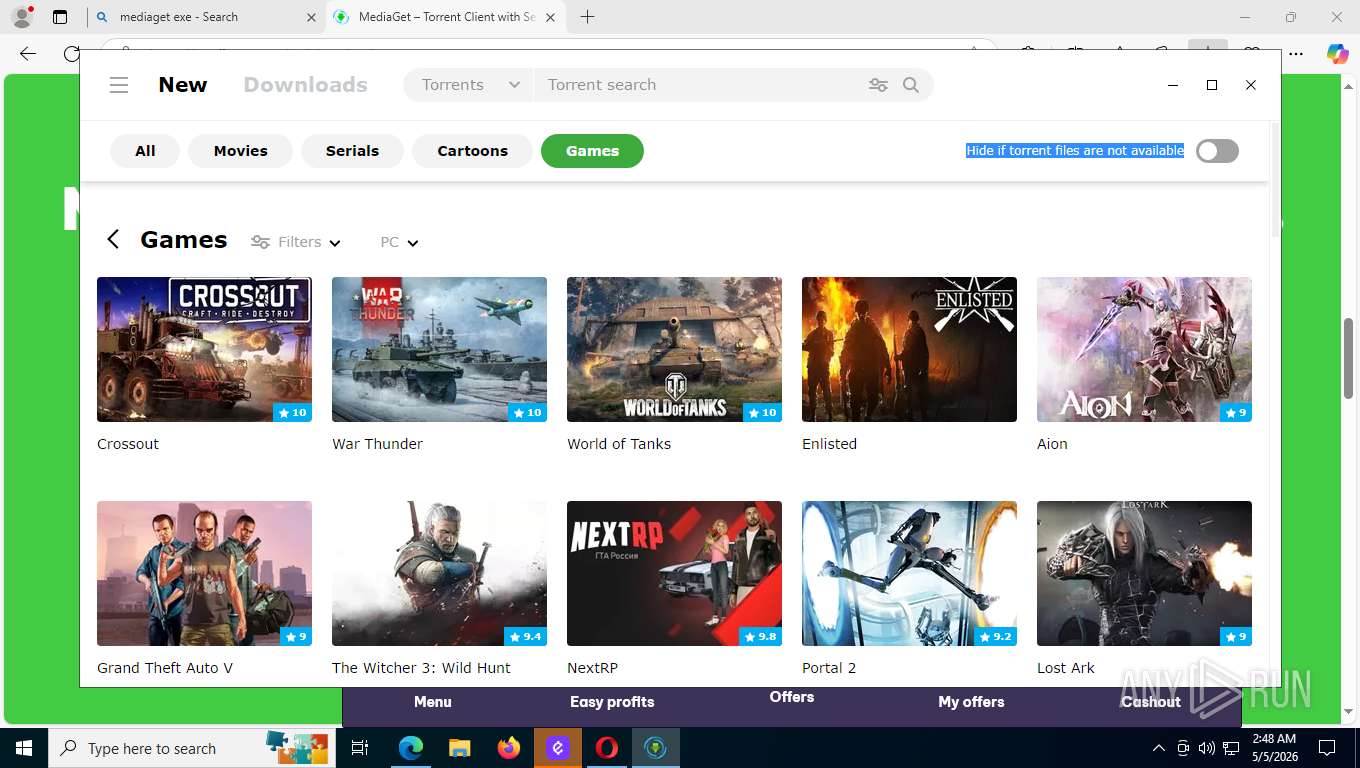Open the War Thunder game thumbnail
The image size is (1360, 768).
[x=439, y=349]
